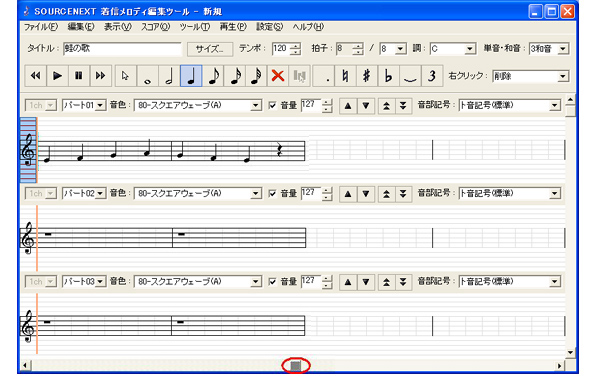
Task: Click the 音量 value field of パート02
Action: pos(311,193)
